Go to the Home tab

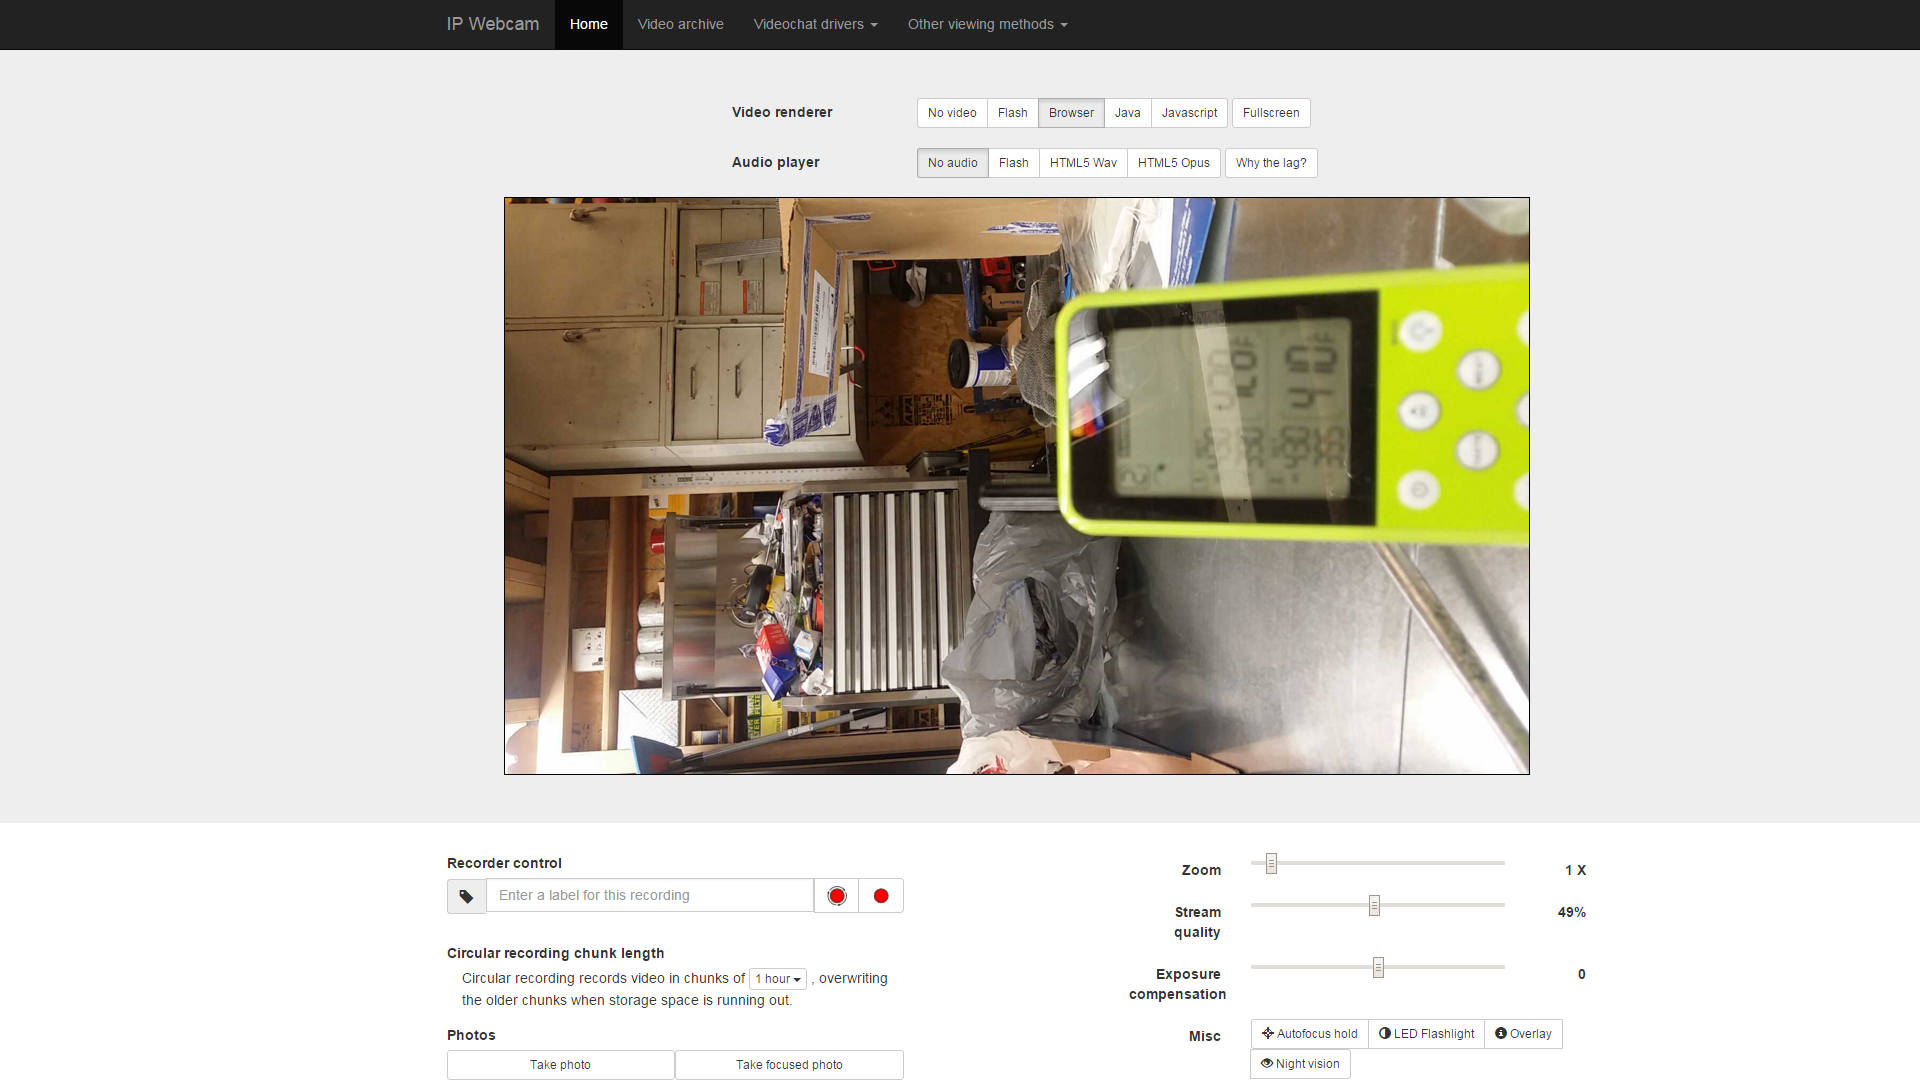tap(588, 24)
